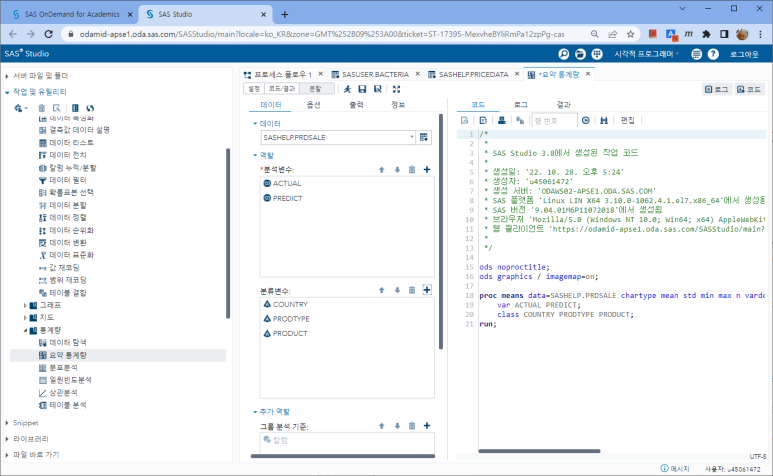Add a column to 분석변수 with plus icon

coord(427,170)
